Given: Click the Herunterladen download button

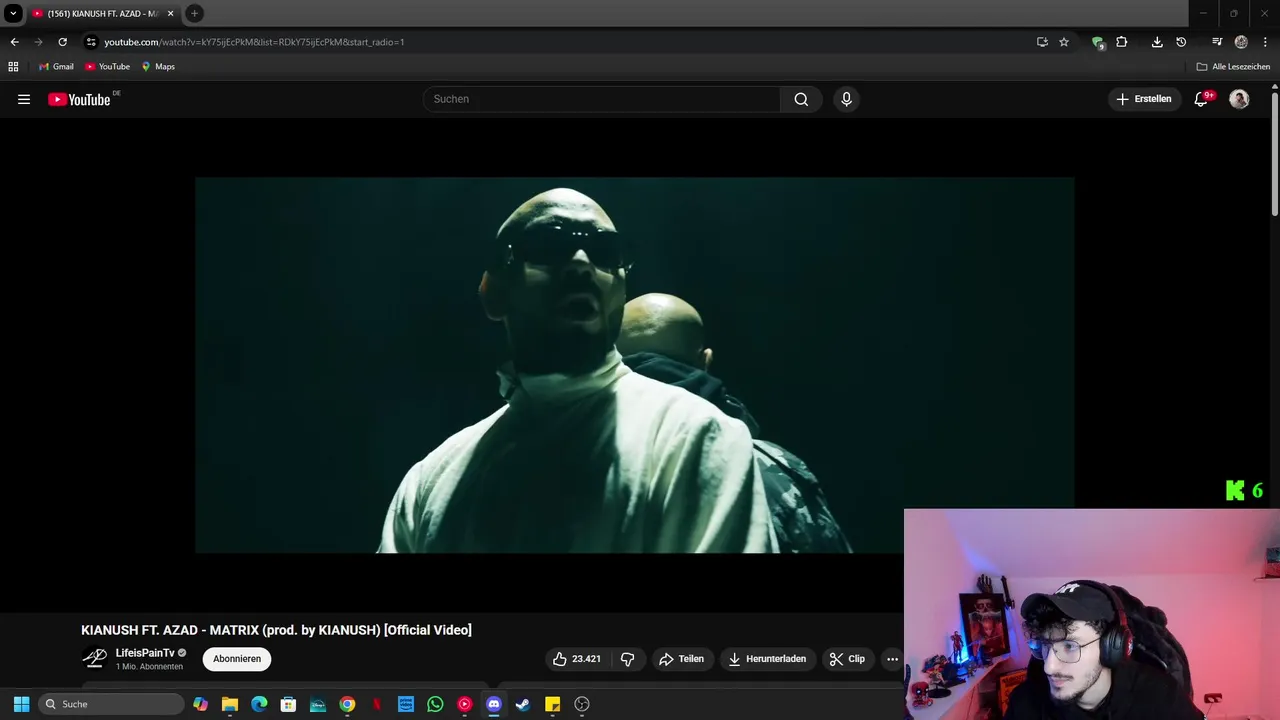Looking at the screenshot, I should coord(767,659).
